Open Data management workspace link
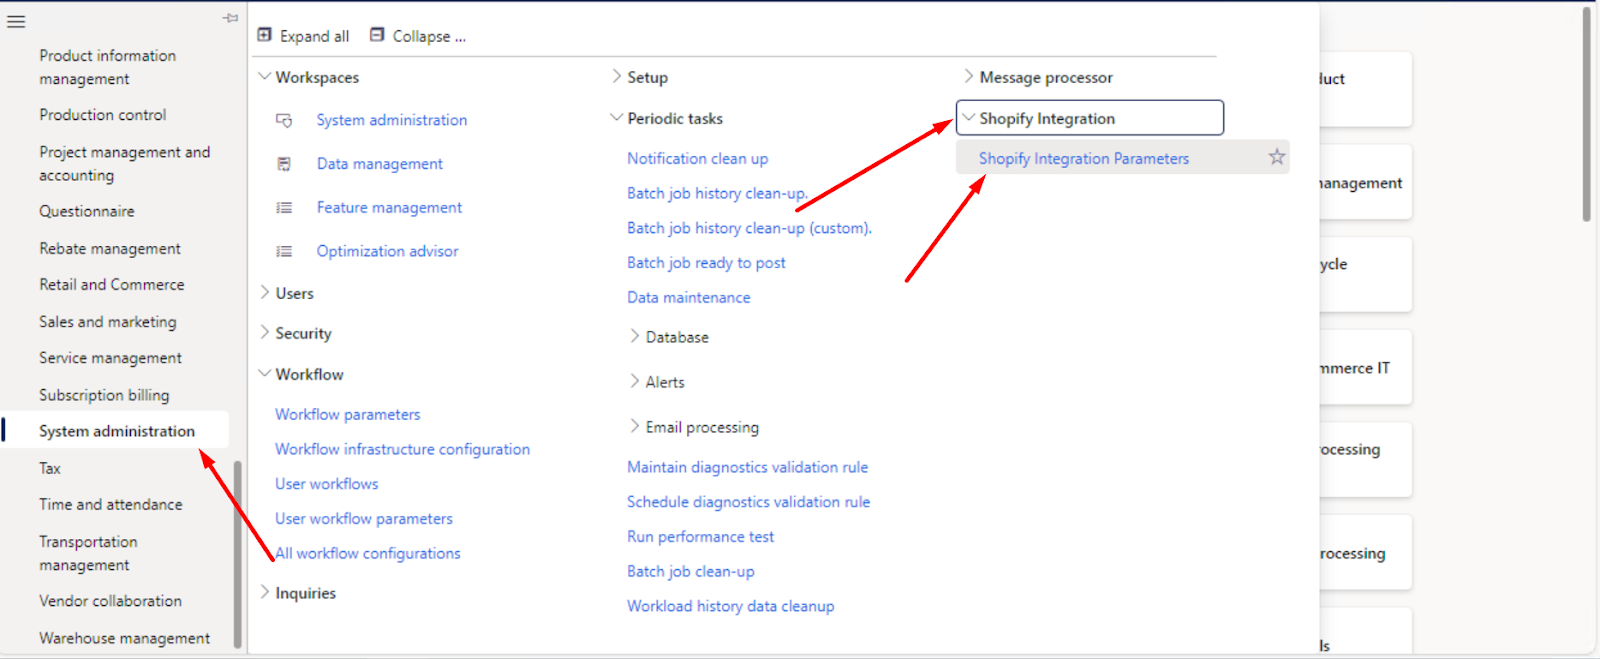This screenshot has height=659, width=1600. pyautogui.click(x=380, y=164)
